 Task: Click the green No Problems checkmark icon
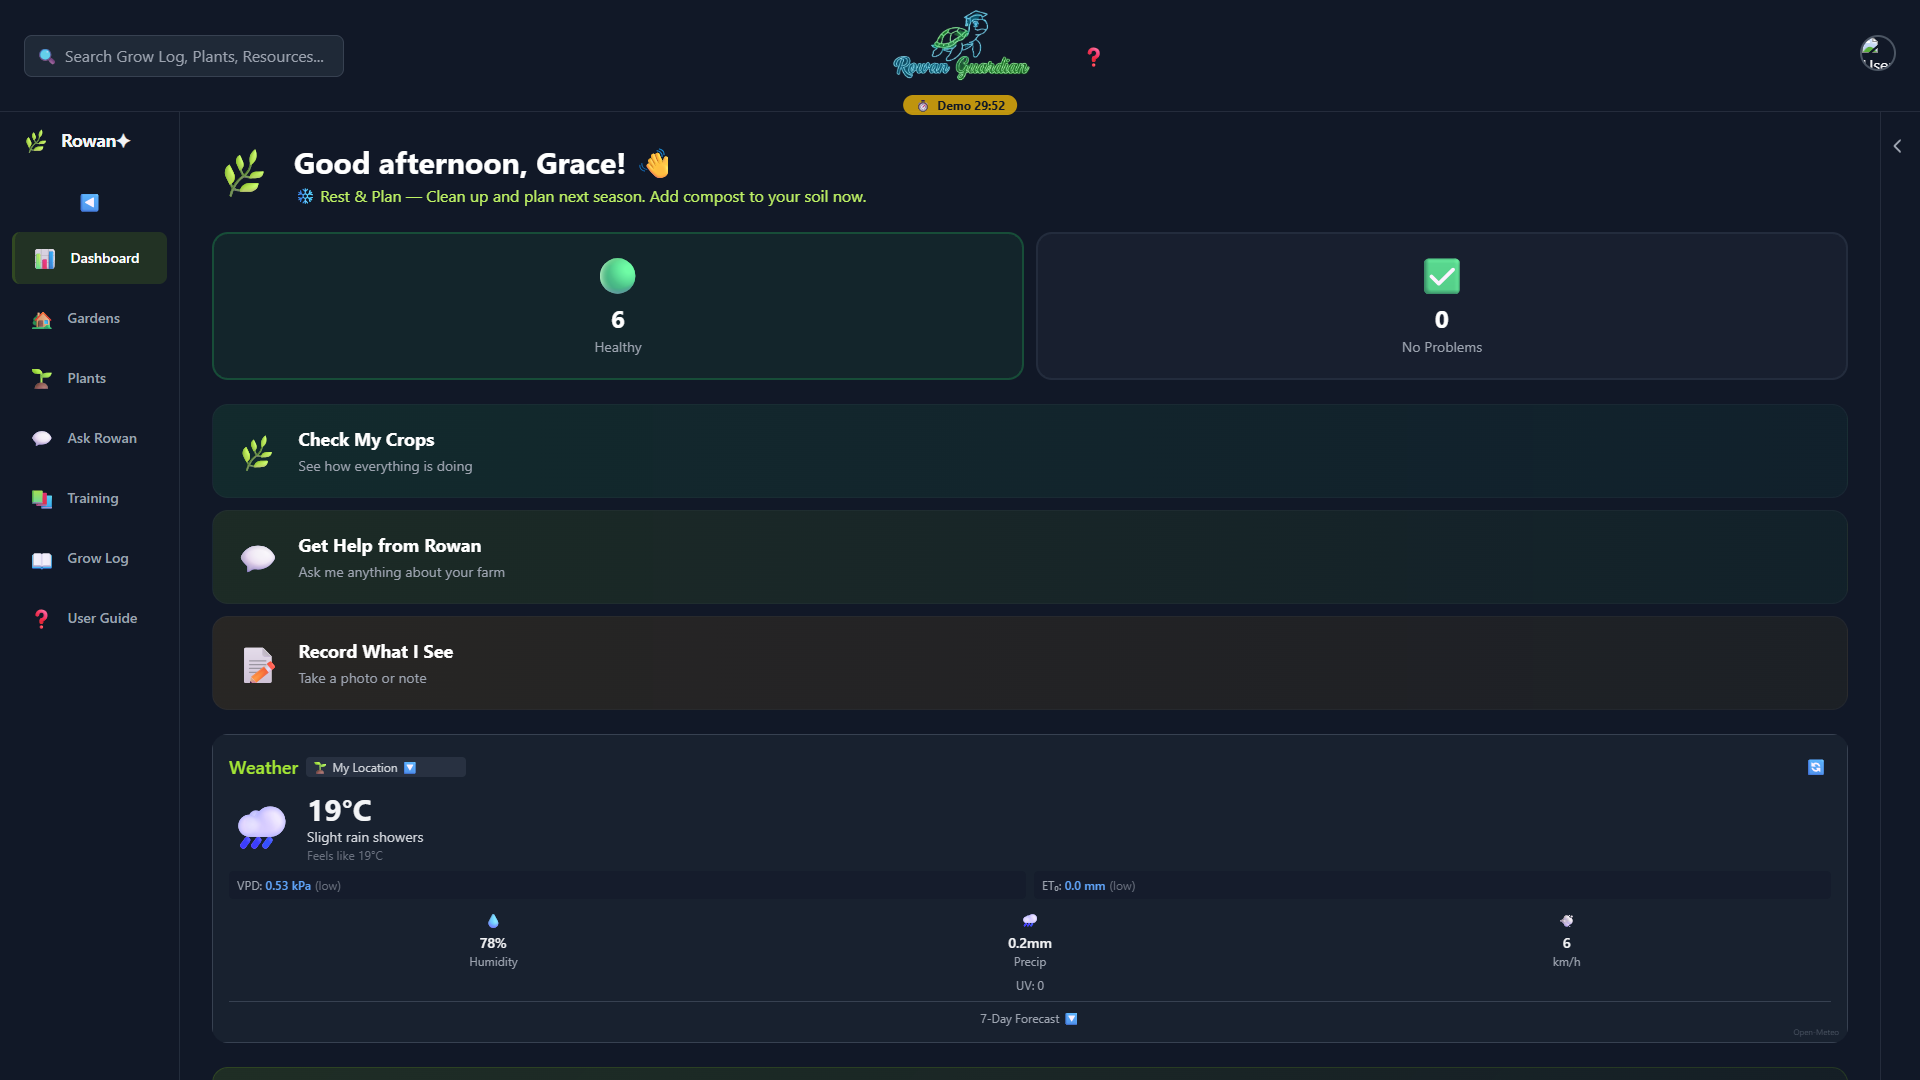coord(1441,276)
